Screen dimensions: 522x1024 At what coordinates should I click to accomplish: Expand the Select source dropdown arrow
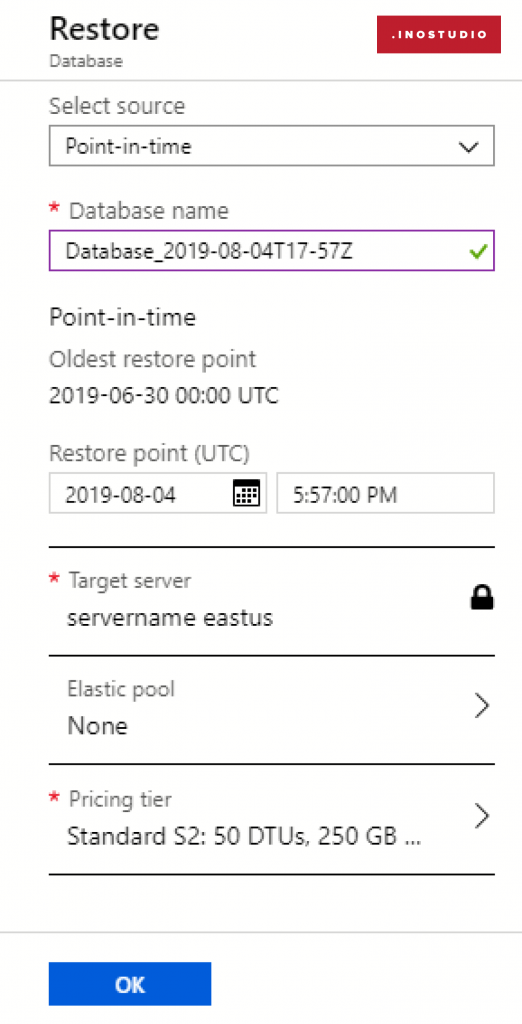point(468,147)
